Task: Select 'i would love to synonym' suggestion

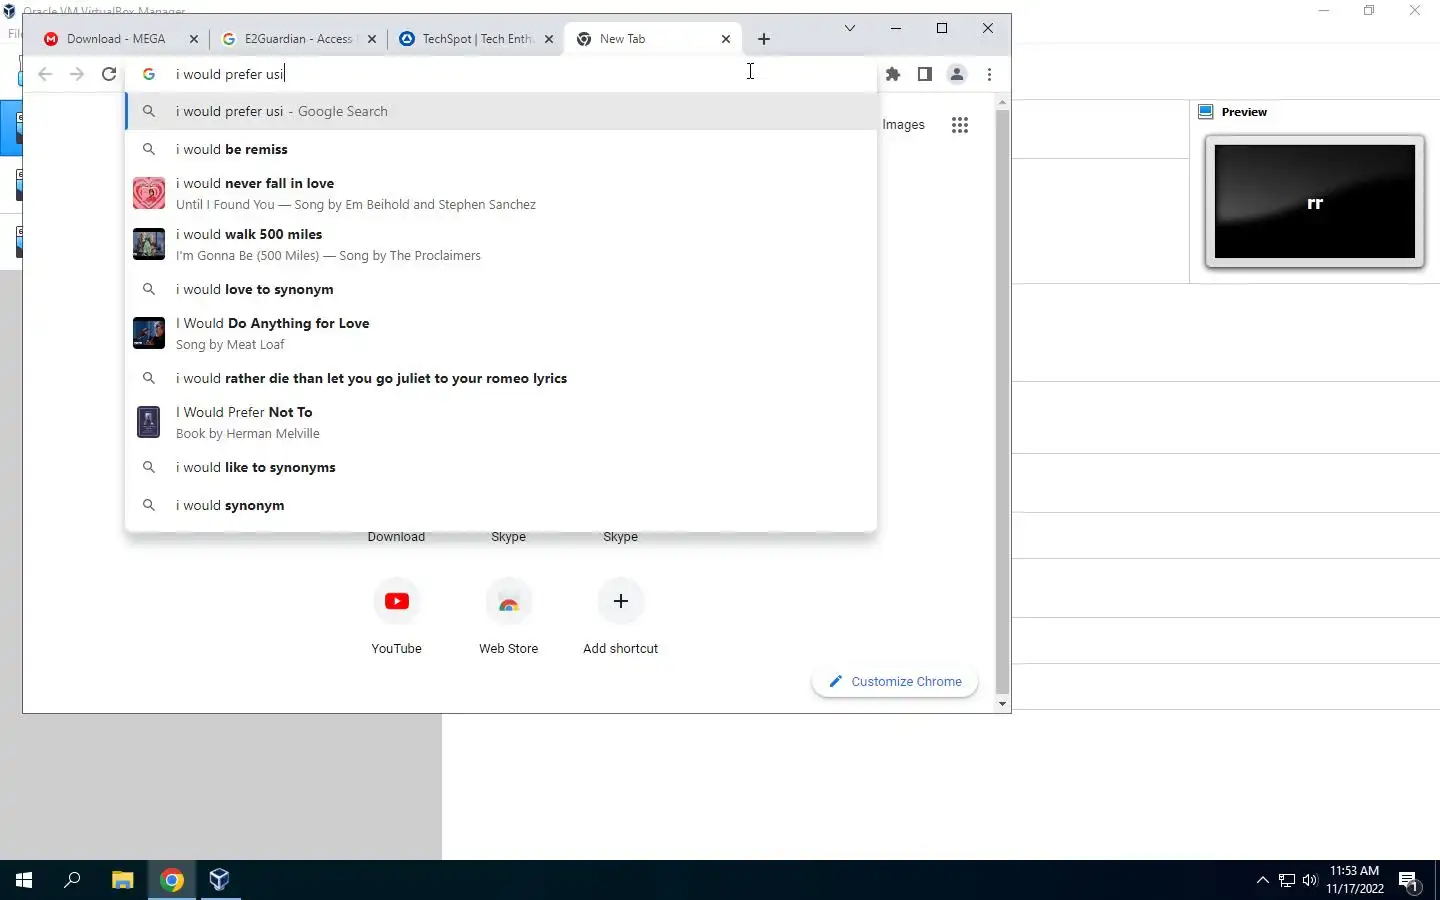Action: click(x=501, y=289)
